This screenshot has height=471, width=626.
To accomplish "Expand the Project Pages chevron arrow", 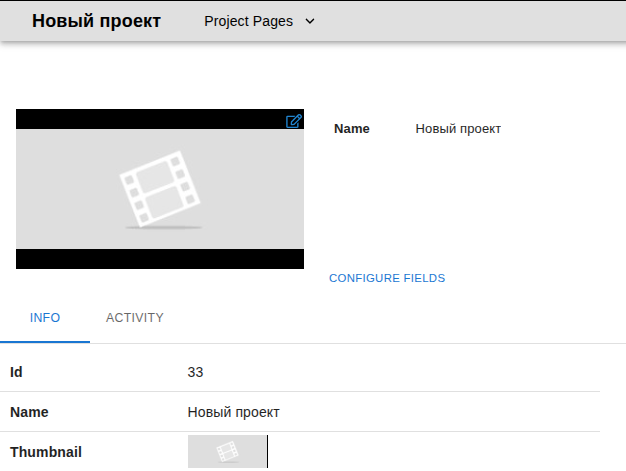I will (309, 21).
